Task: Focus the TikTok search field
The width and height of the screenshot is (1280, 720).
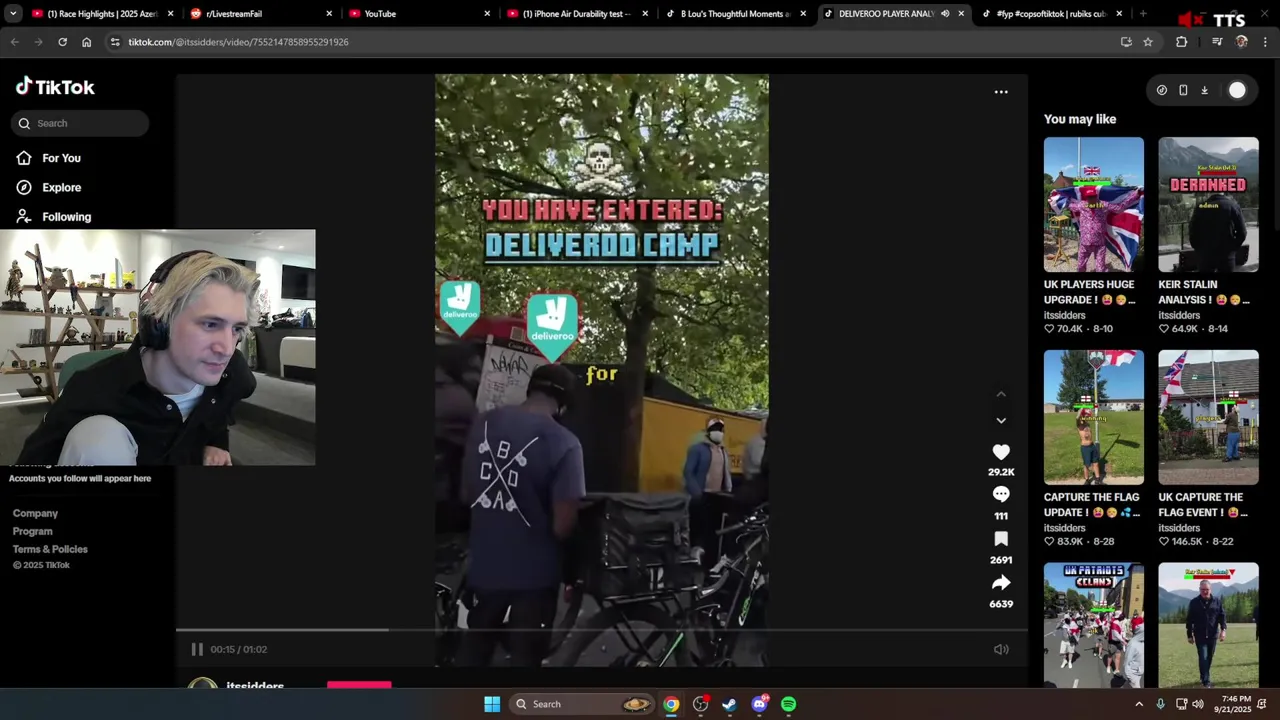Action: pyautogui.click(x=80, y=123)
